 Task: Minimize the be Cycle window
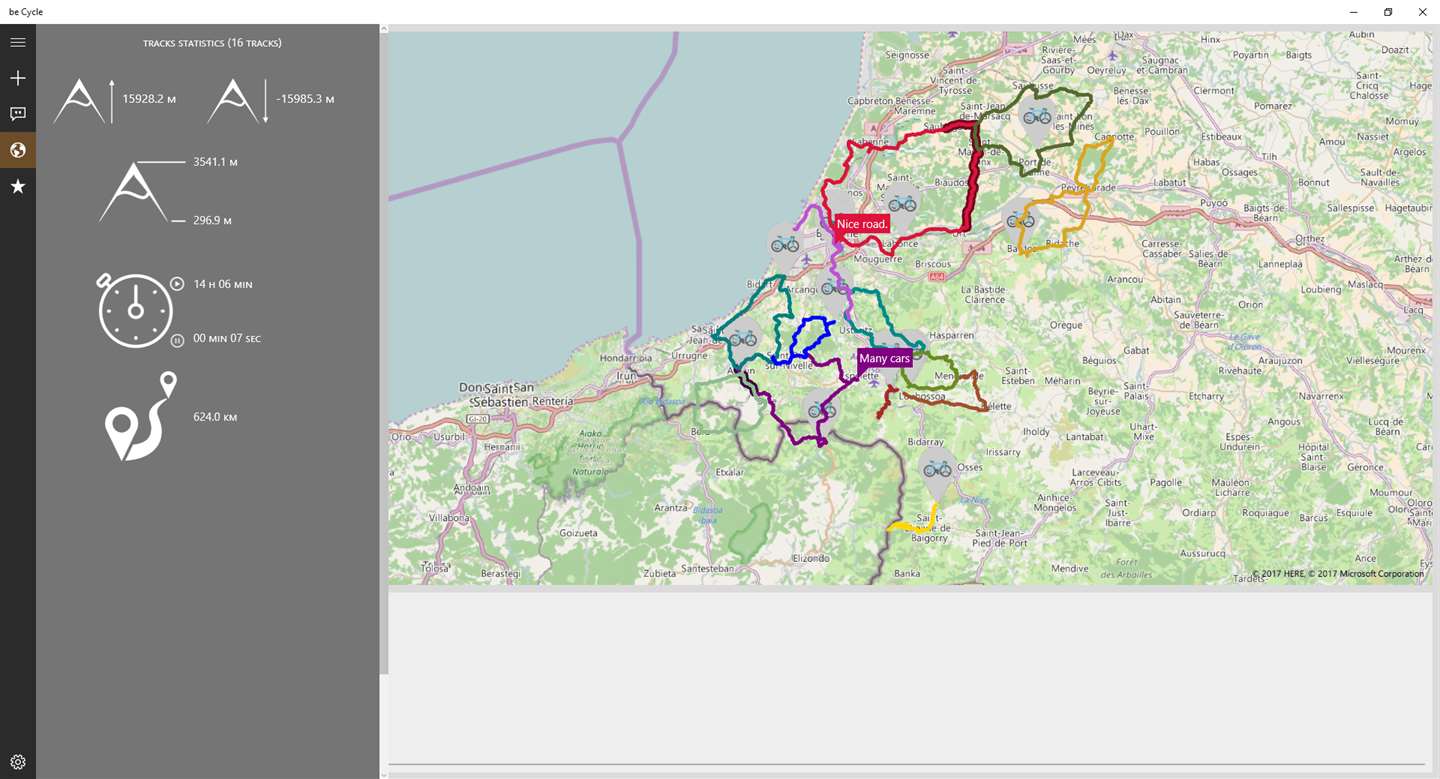point(1353,12)
